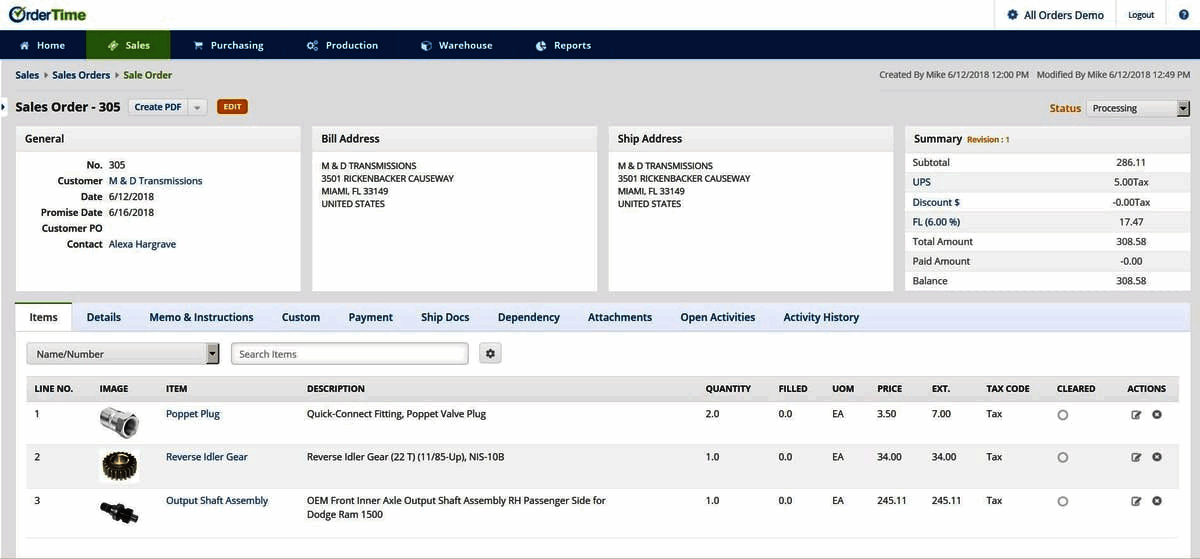Delete the Reverse Idler Gear line item

(1157, 457)
